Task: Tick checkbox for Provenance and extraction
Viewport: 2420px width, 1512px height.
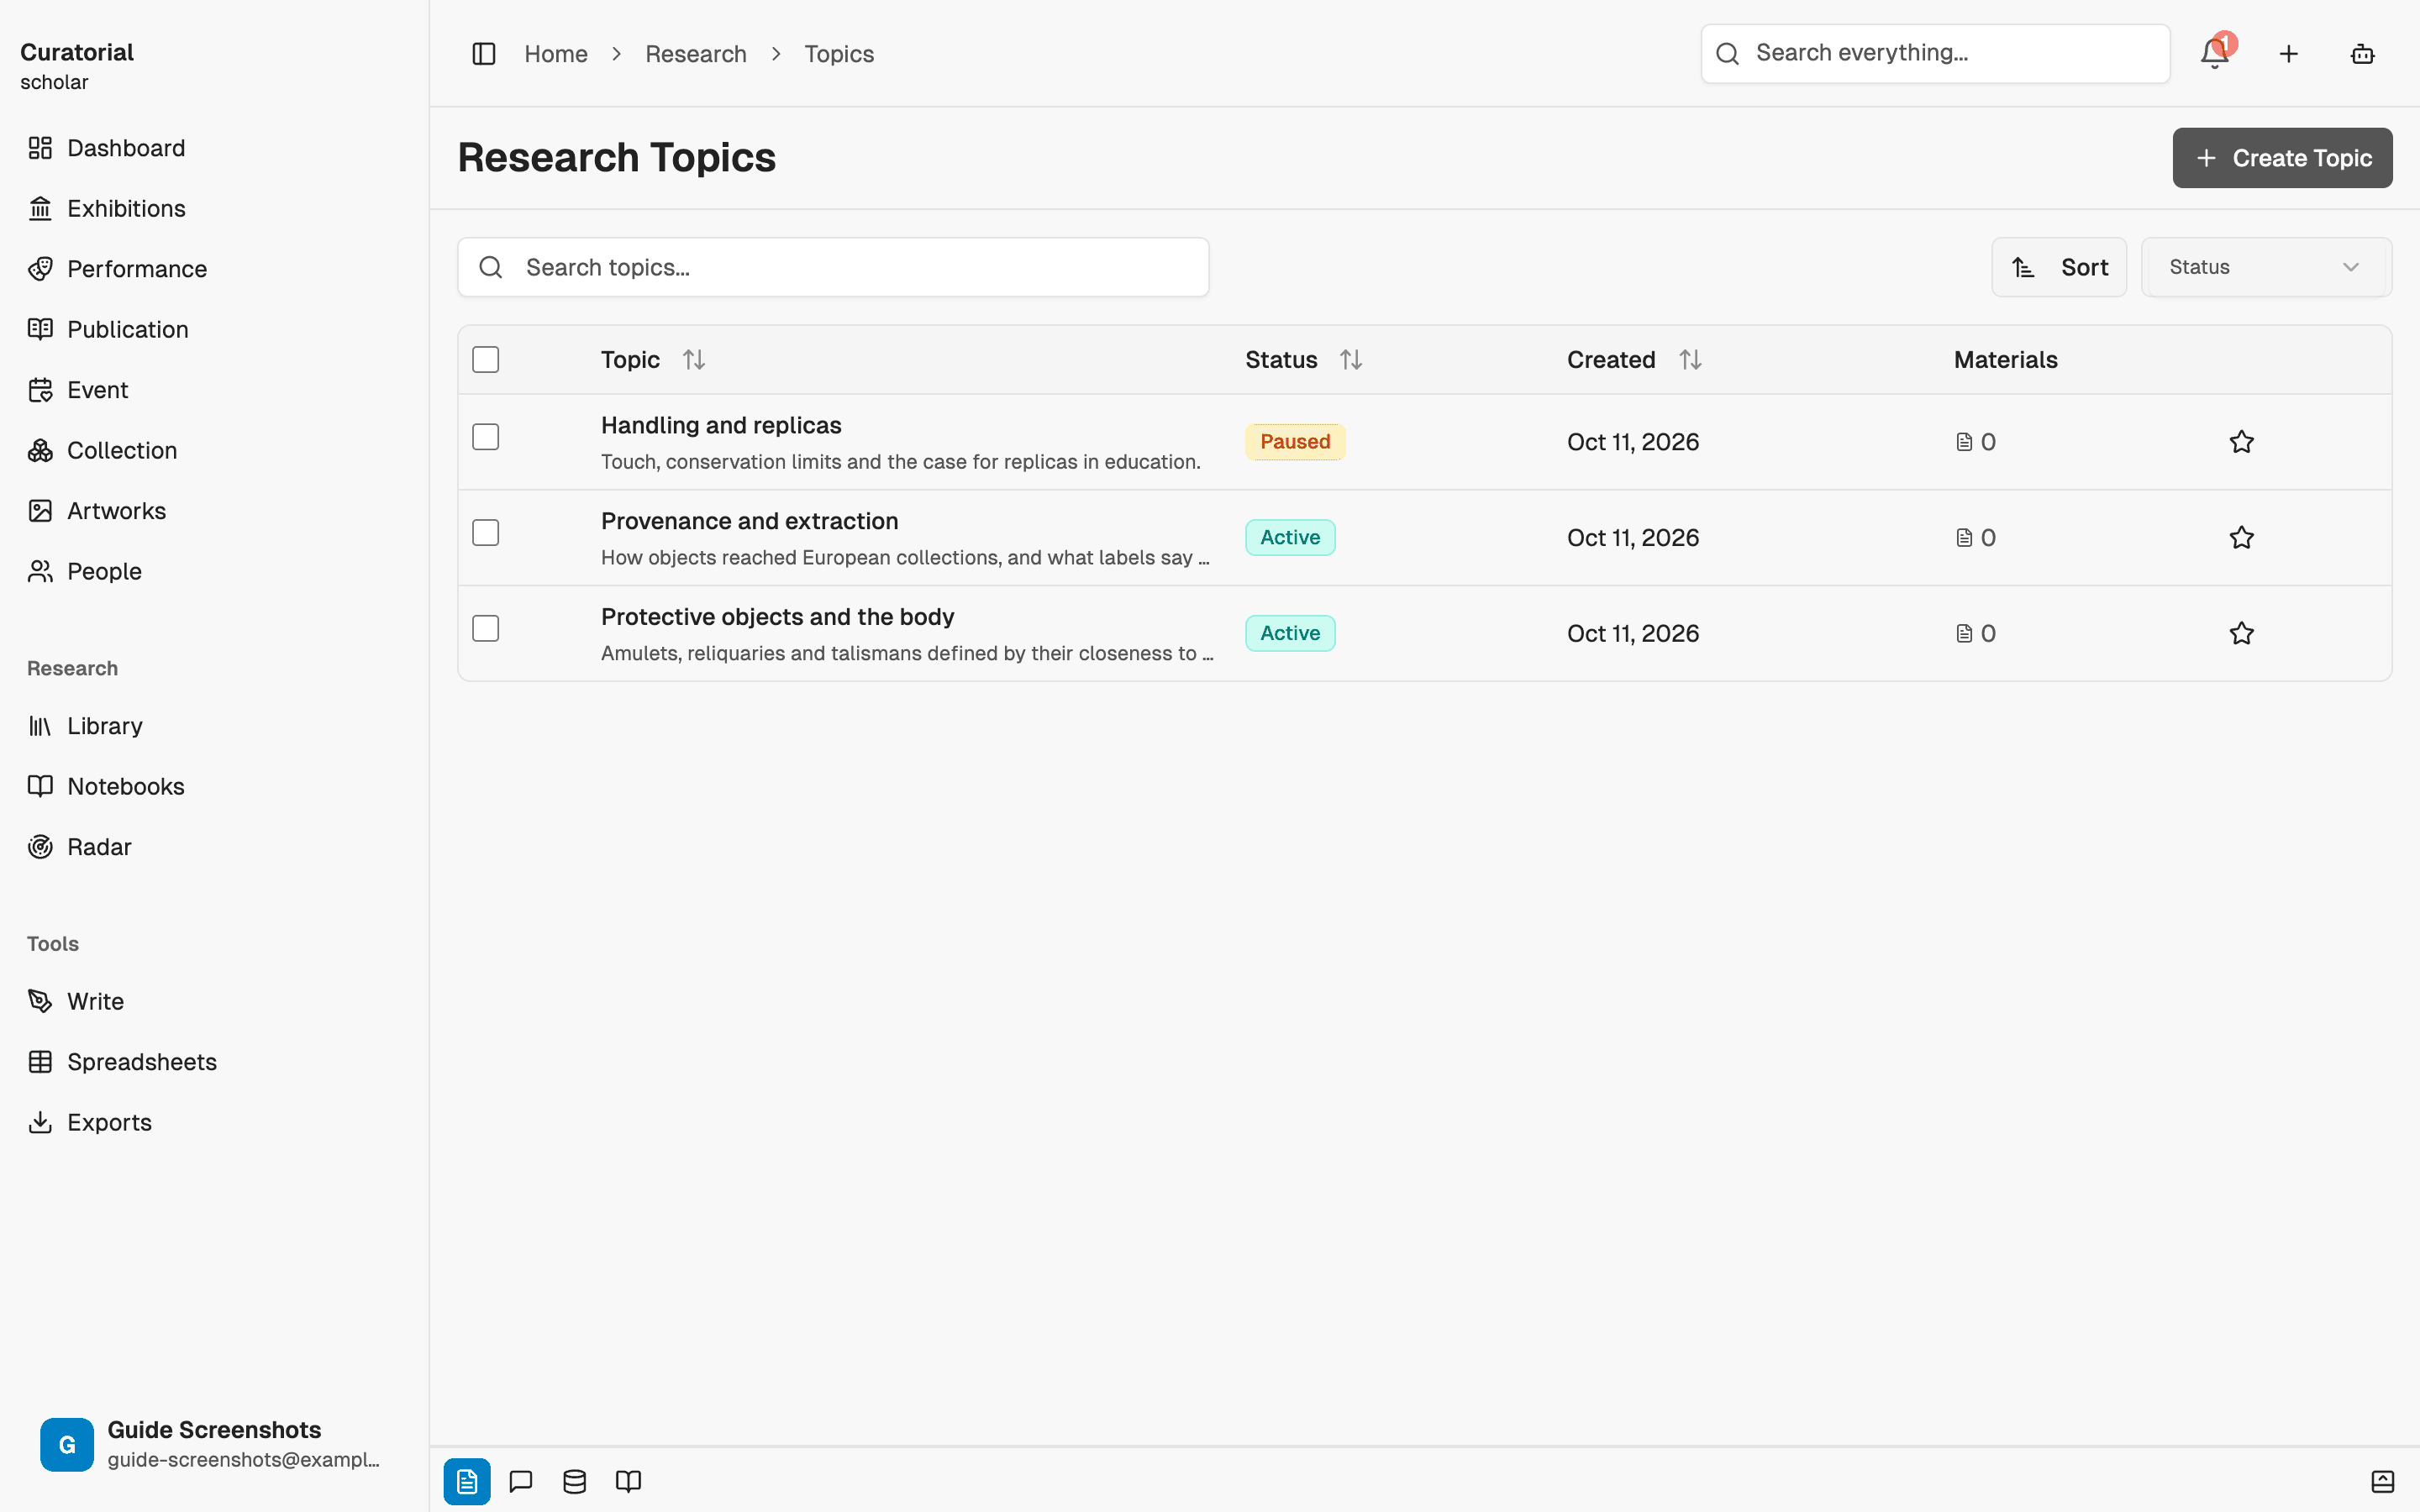Action: [486, 533]
